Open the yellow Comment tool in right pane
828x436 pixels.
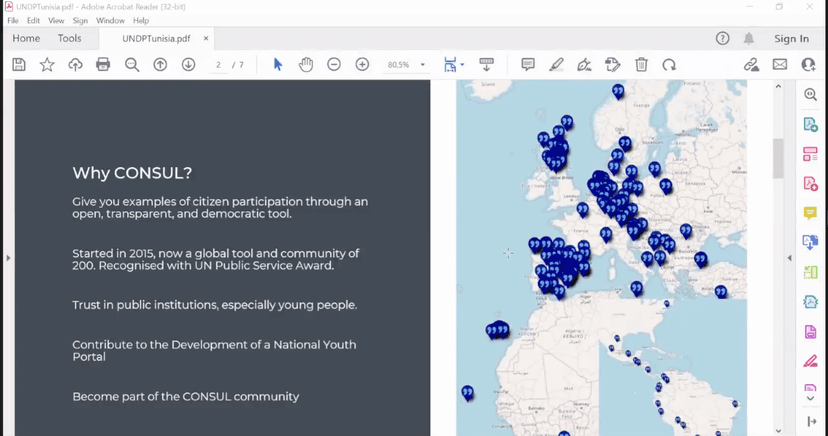tap(811, 213)
